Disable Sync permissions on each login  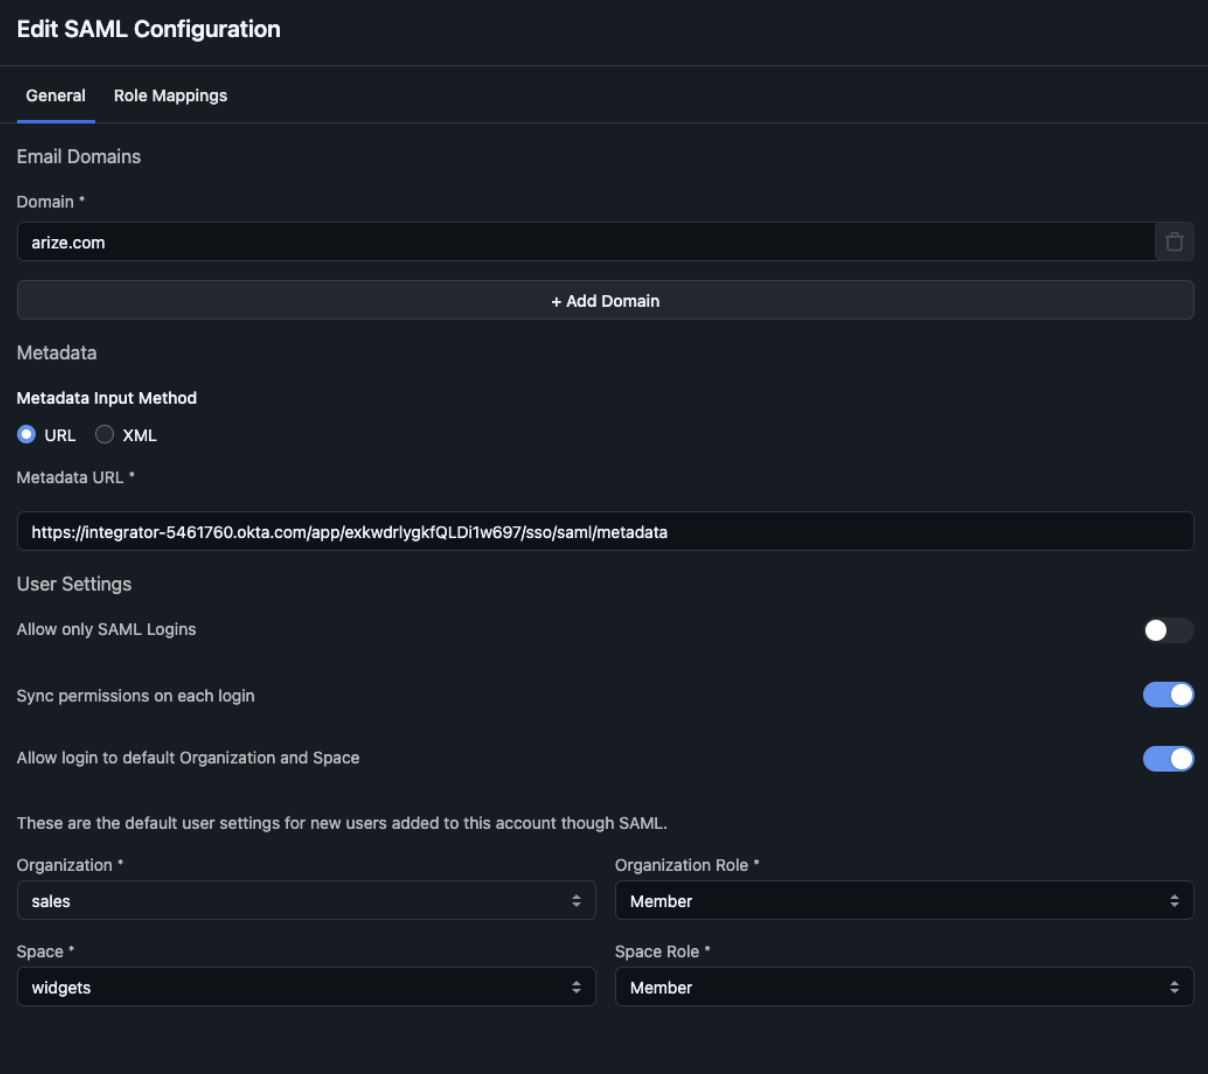point(1168,695)
